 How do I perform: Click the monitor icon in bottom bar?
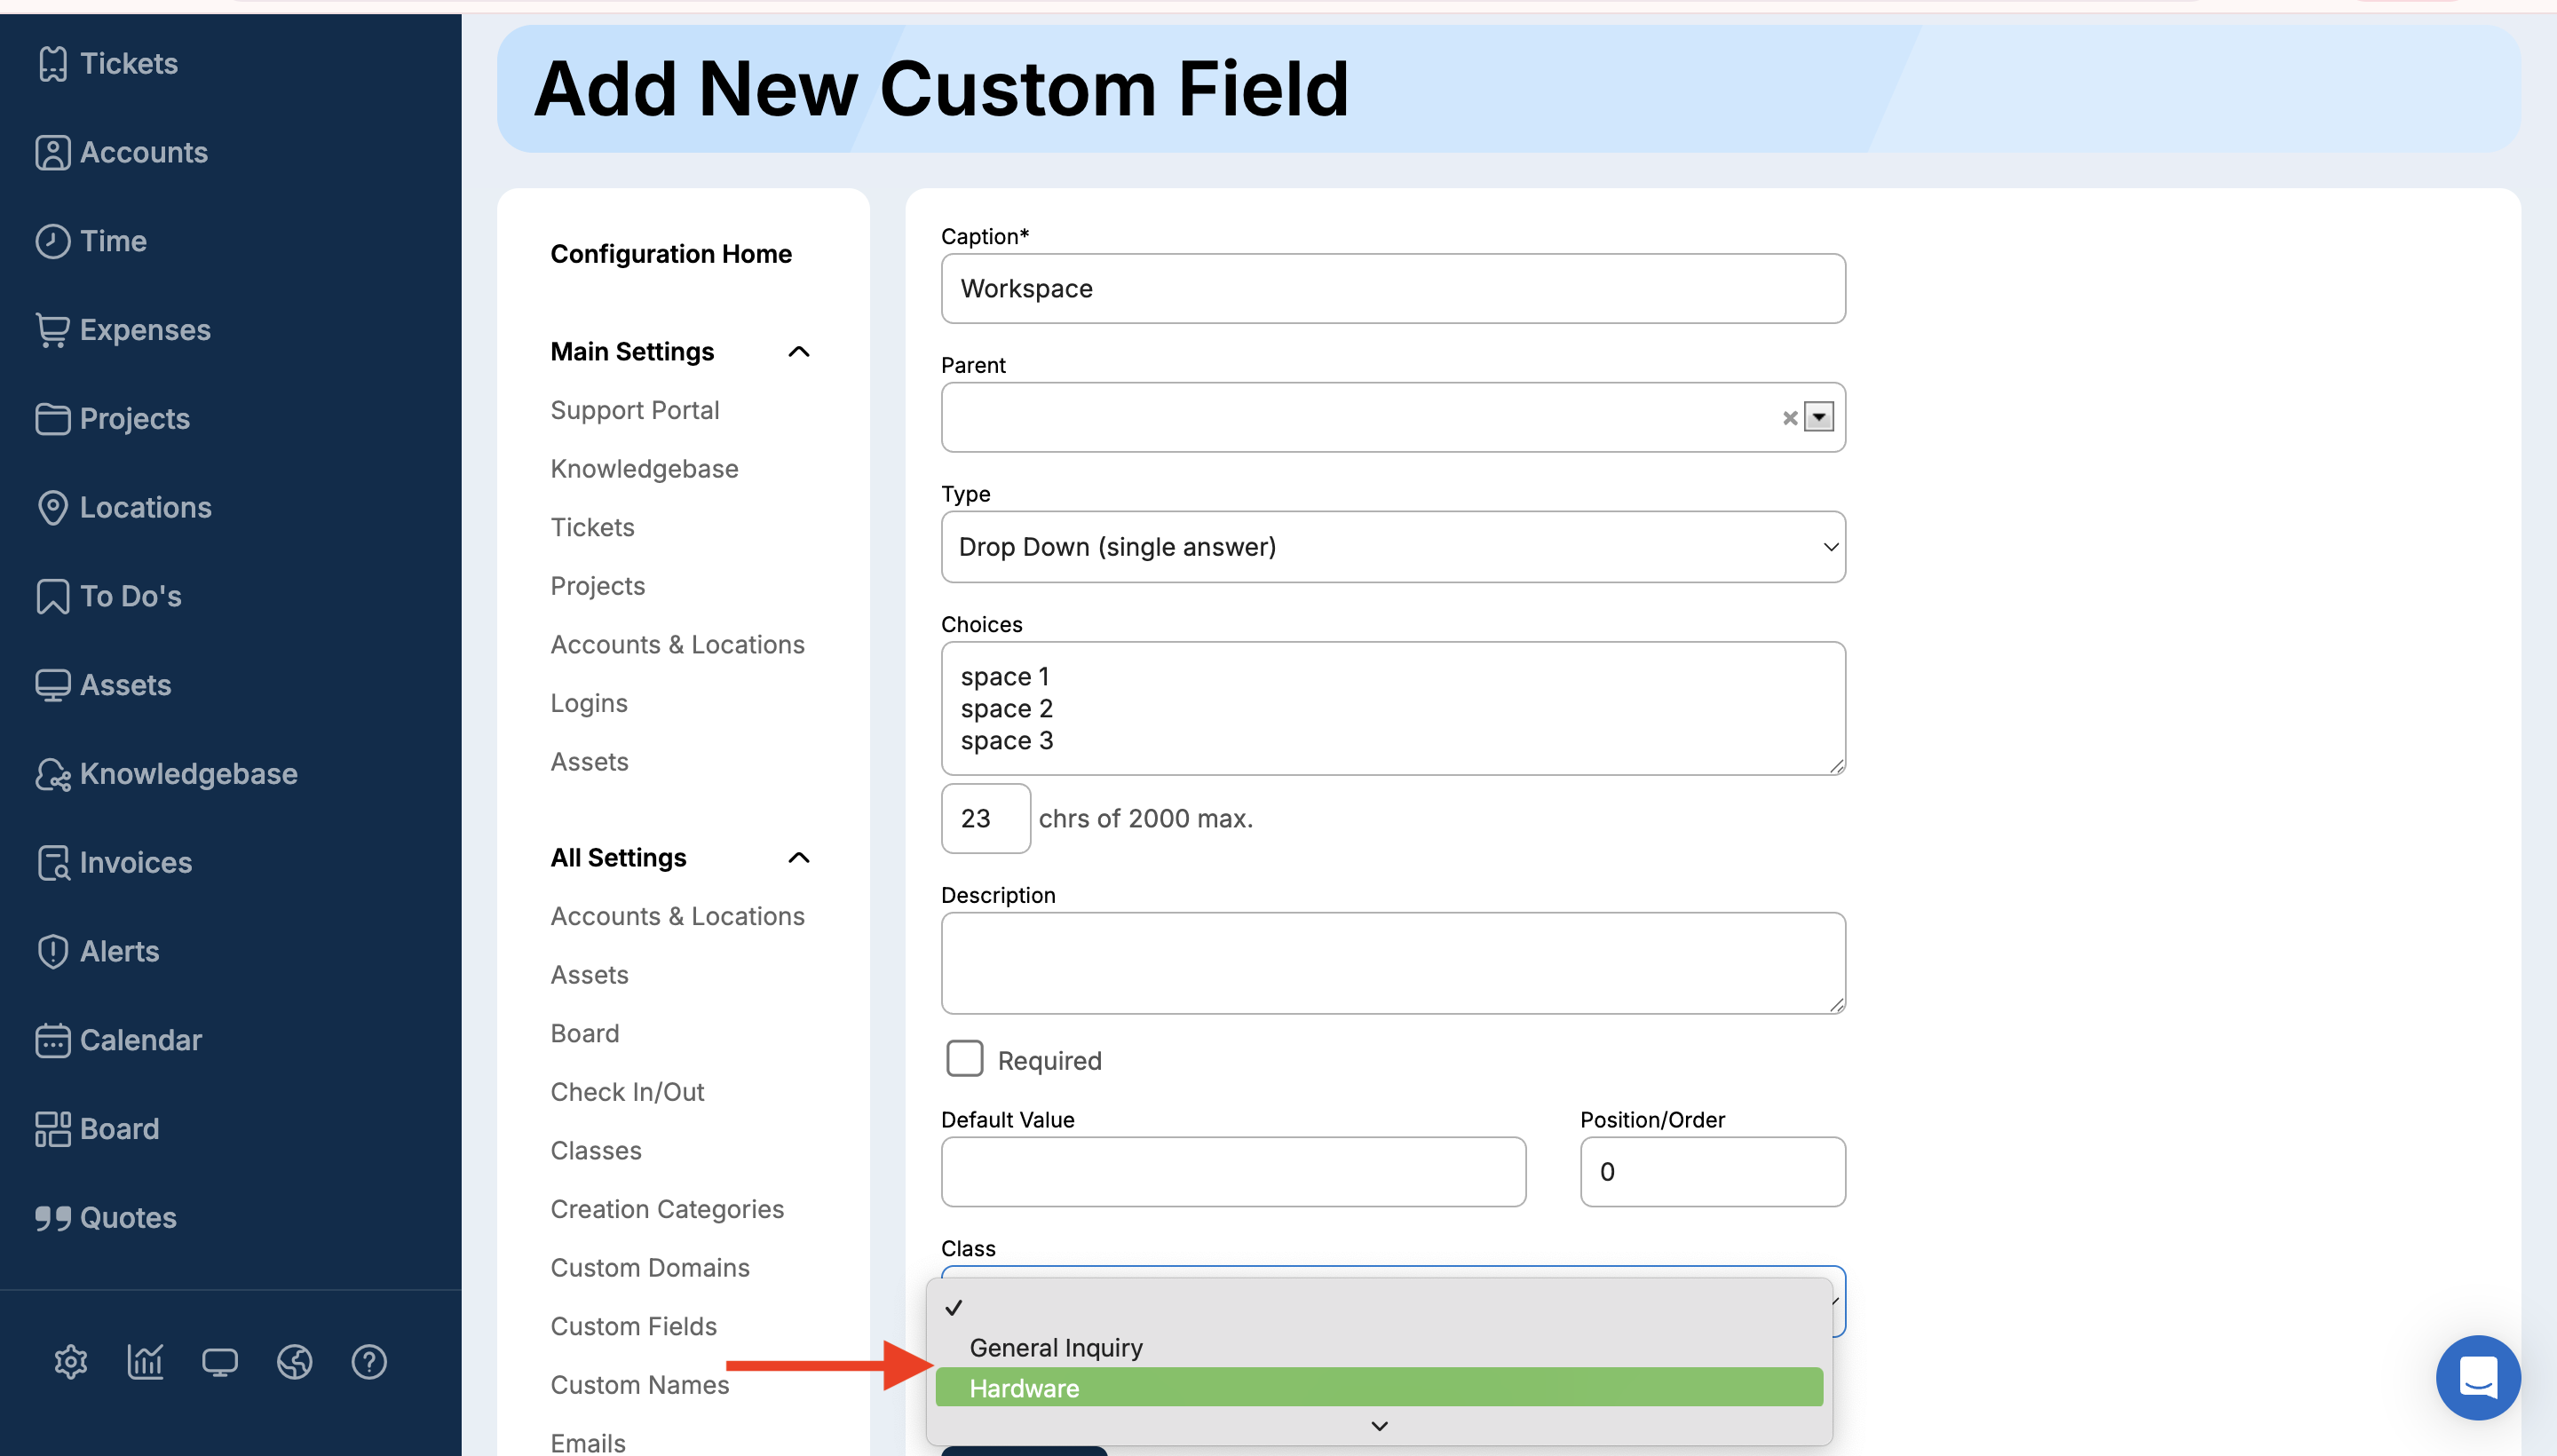pos(219,1362)
